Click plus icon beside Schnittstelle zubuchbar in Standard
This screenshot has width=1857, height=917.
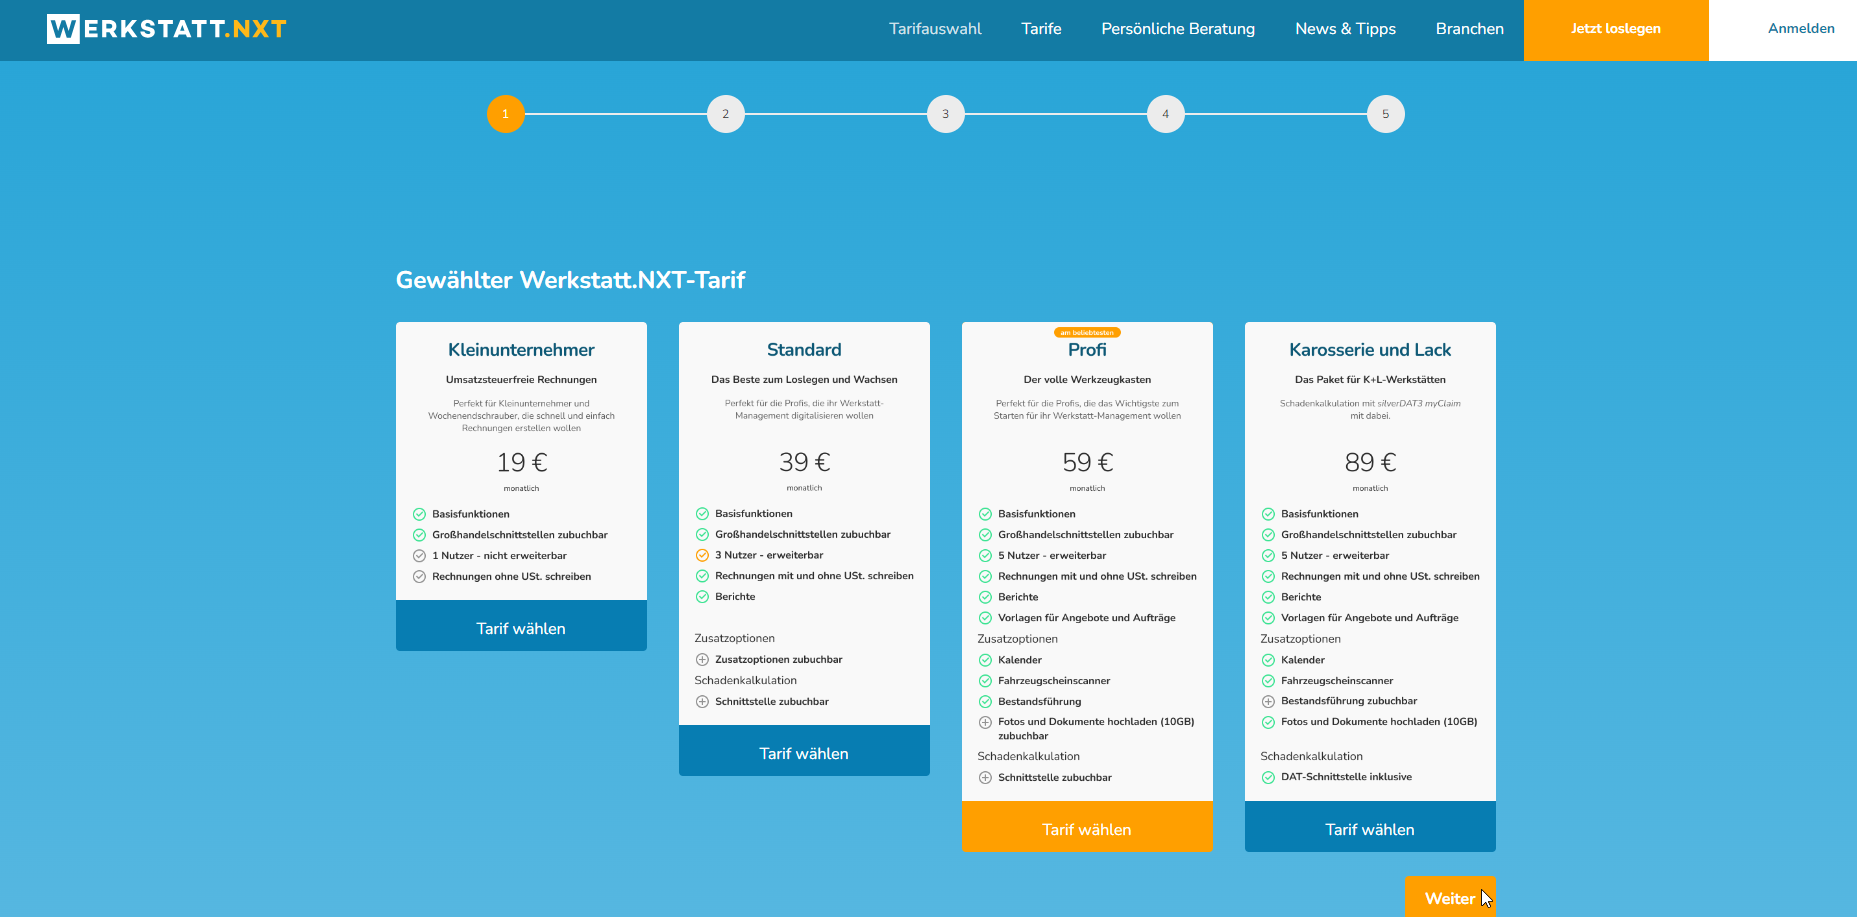pyautogui.click(x=702, y=702)
